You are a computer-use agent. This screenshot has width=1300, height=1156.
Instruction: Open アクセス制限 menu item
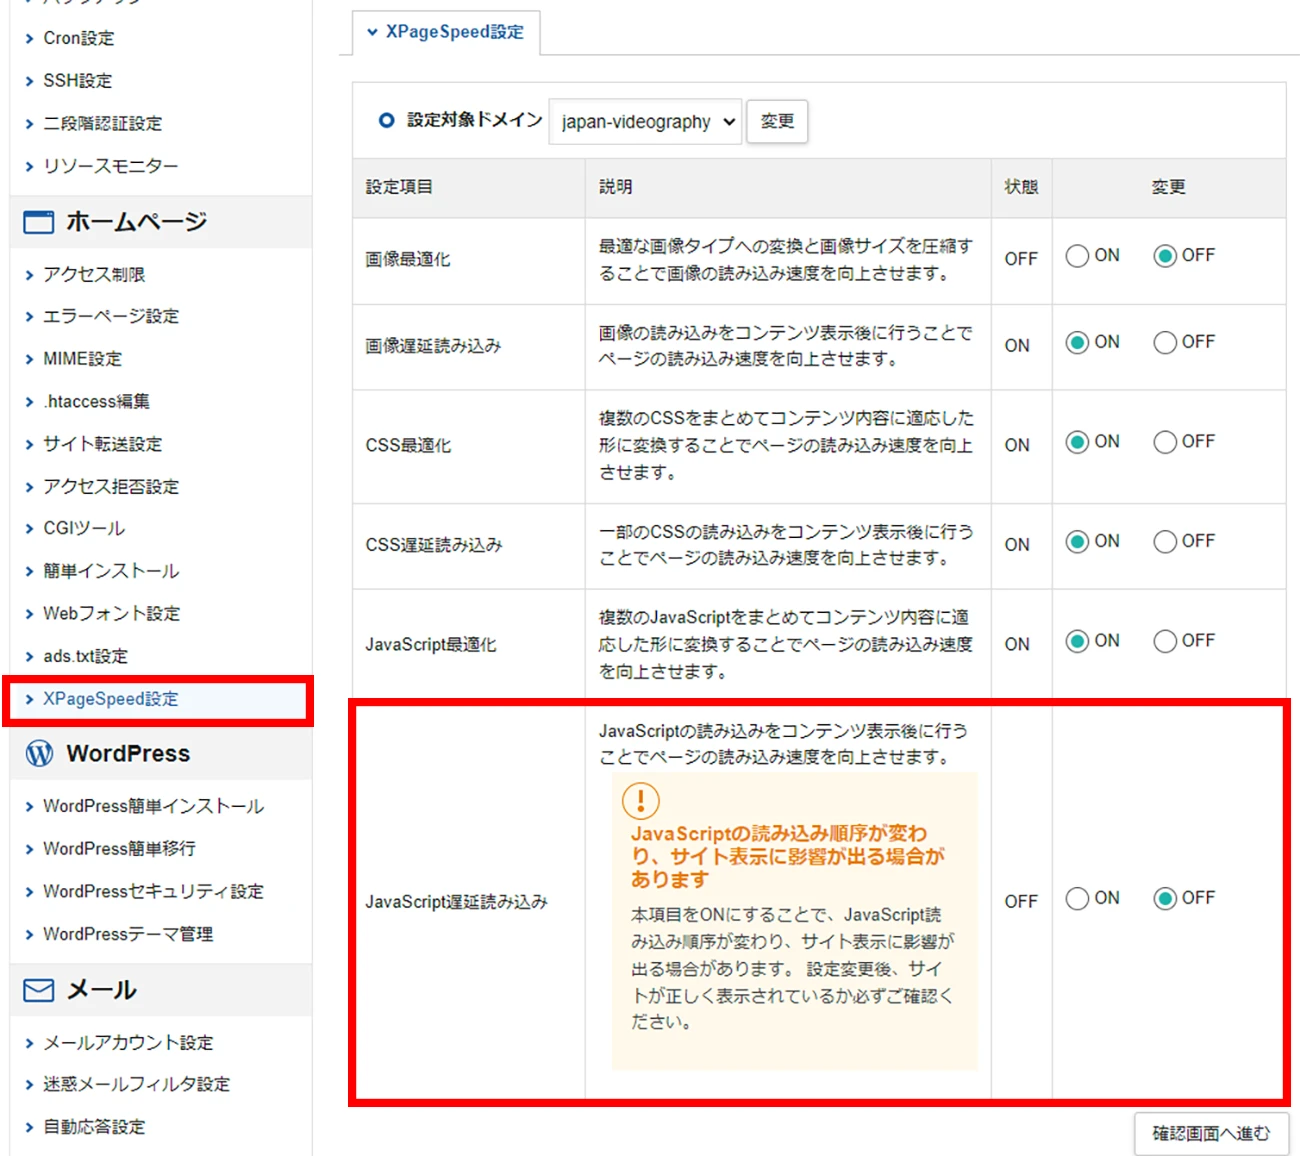click(x=94, y=274)
